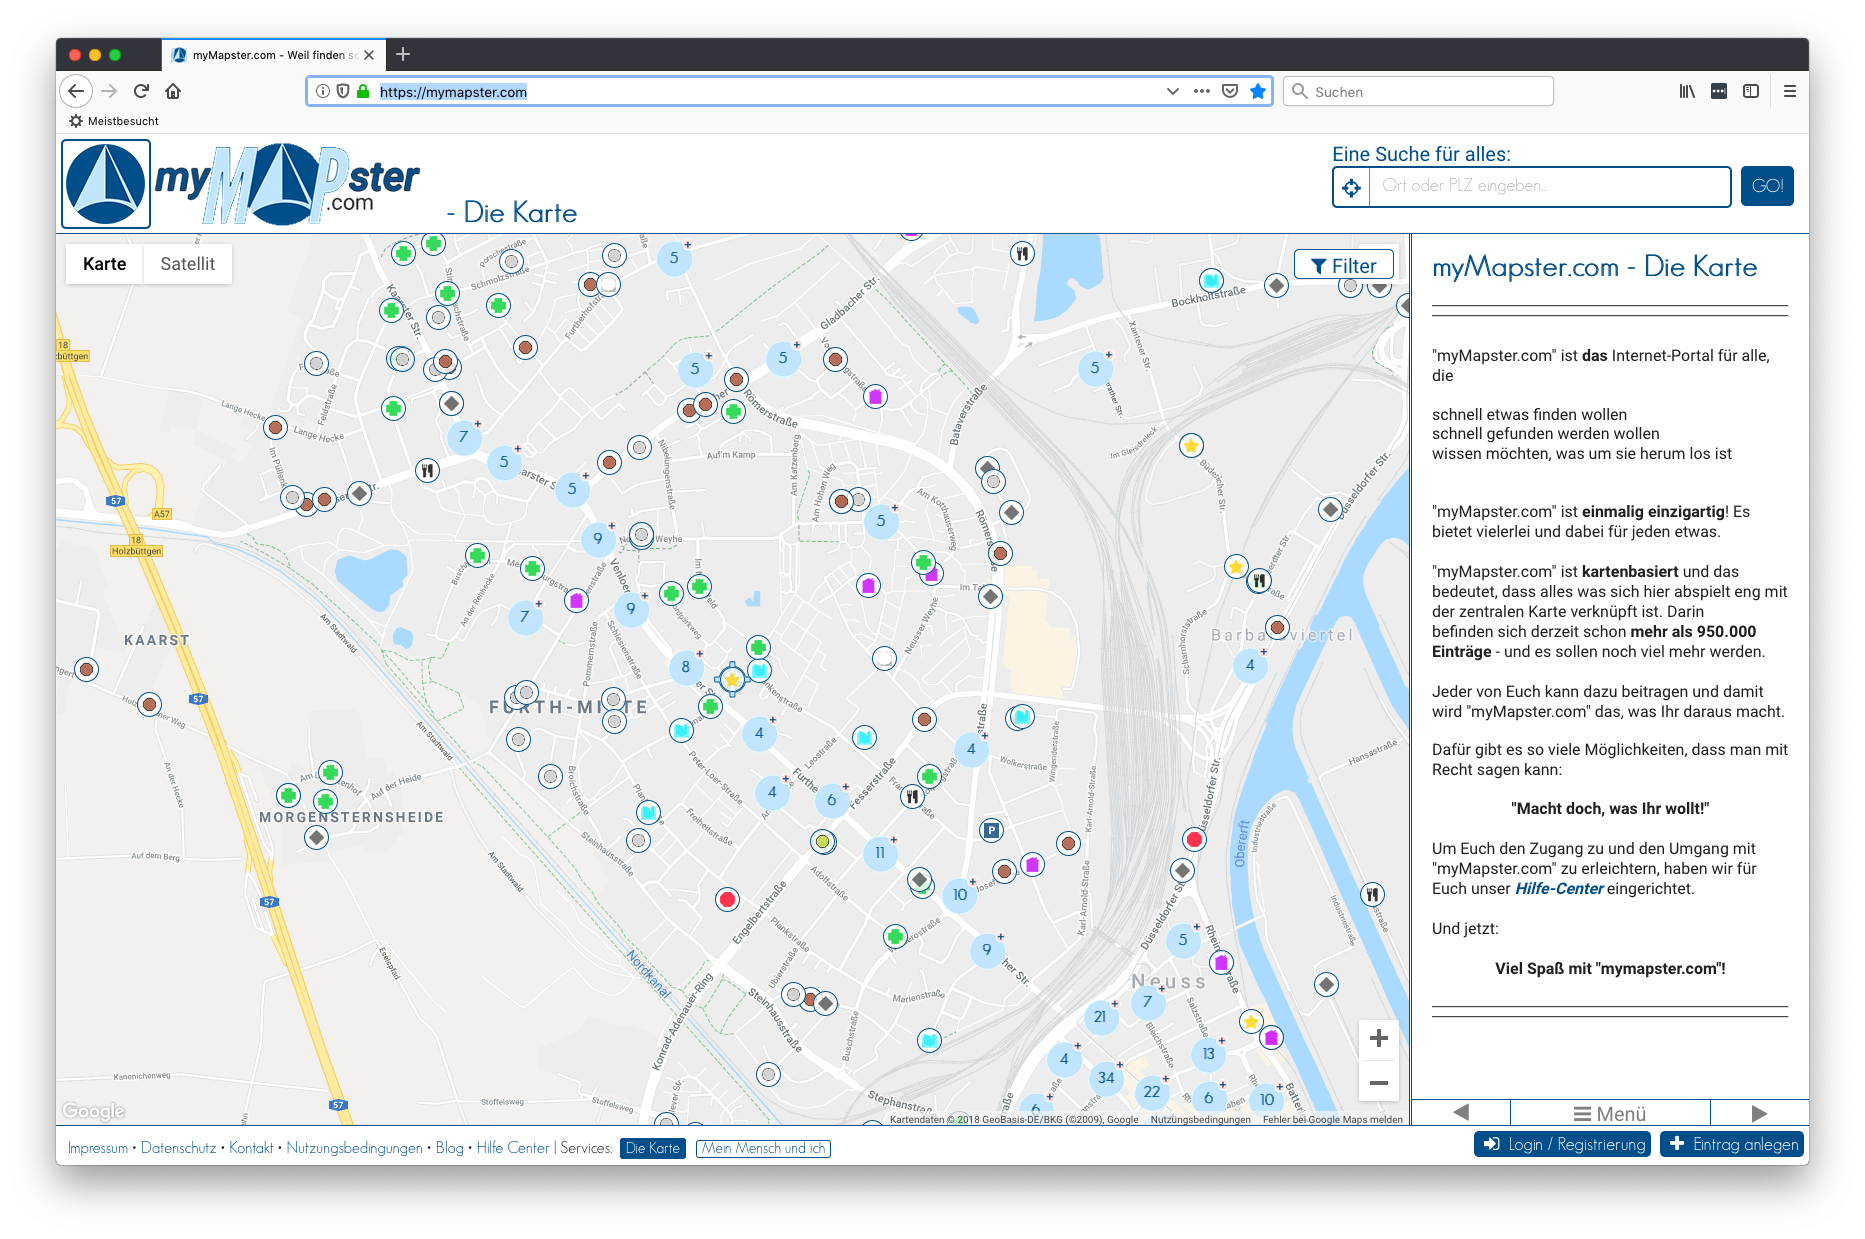Toggle the browser sidebar view

tap(1751, 91)
